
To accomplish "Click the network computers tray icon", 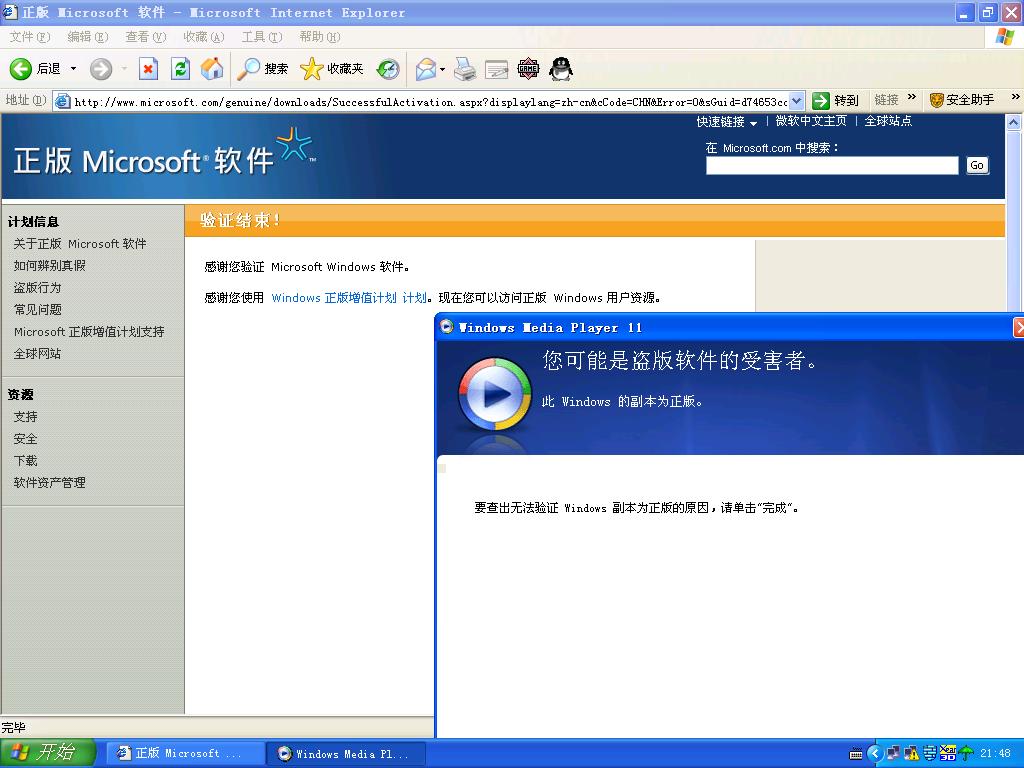I will pyautogui.click(x=893, y=754).
